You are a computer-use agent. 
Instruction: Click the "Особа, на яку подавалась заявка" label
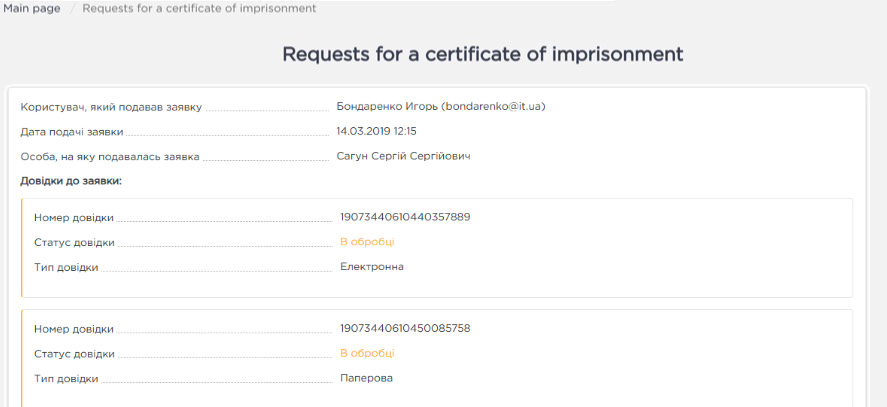tap(110, 156)
